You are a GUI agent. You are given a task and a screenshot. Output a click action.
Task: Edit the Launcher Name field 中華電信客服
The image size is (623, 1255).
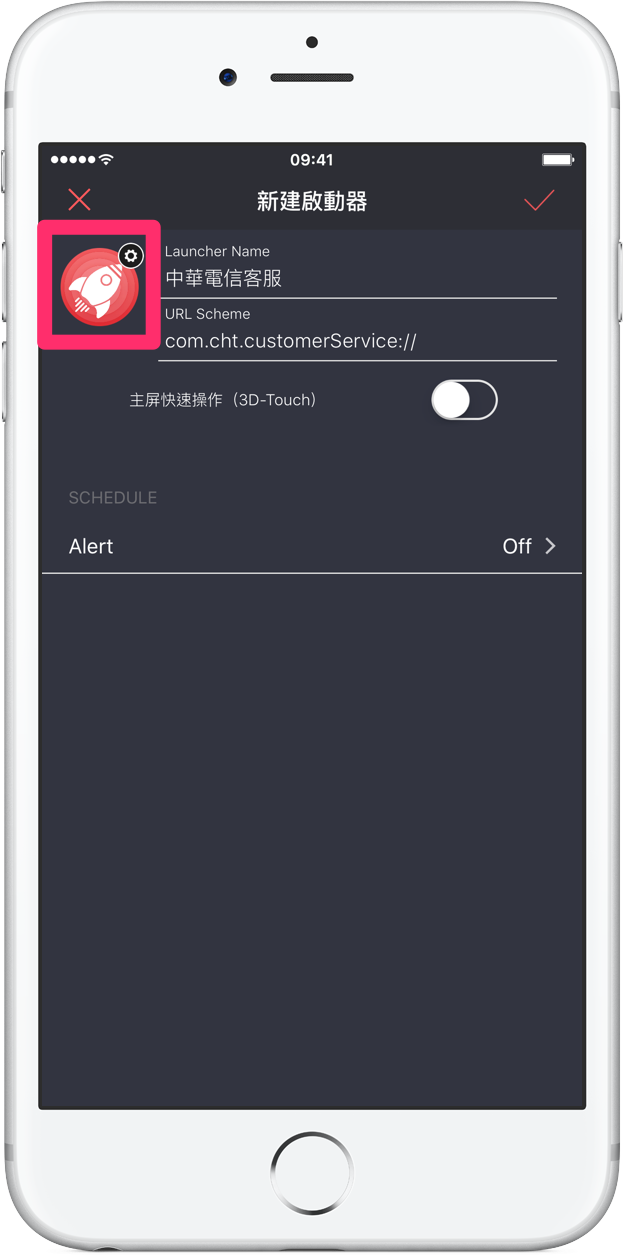[358, 279]
